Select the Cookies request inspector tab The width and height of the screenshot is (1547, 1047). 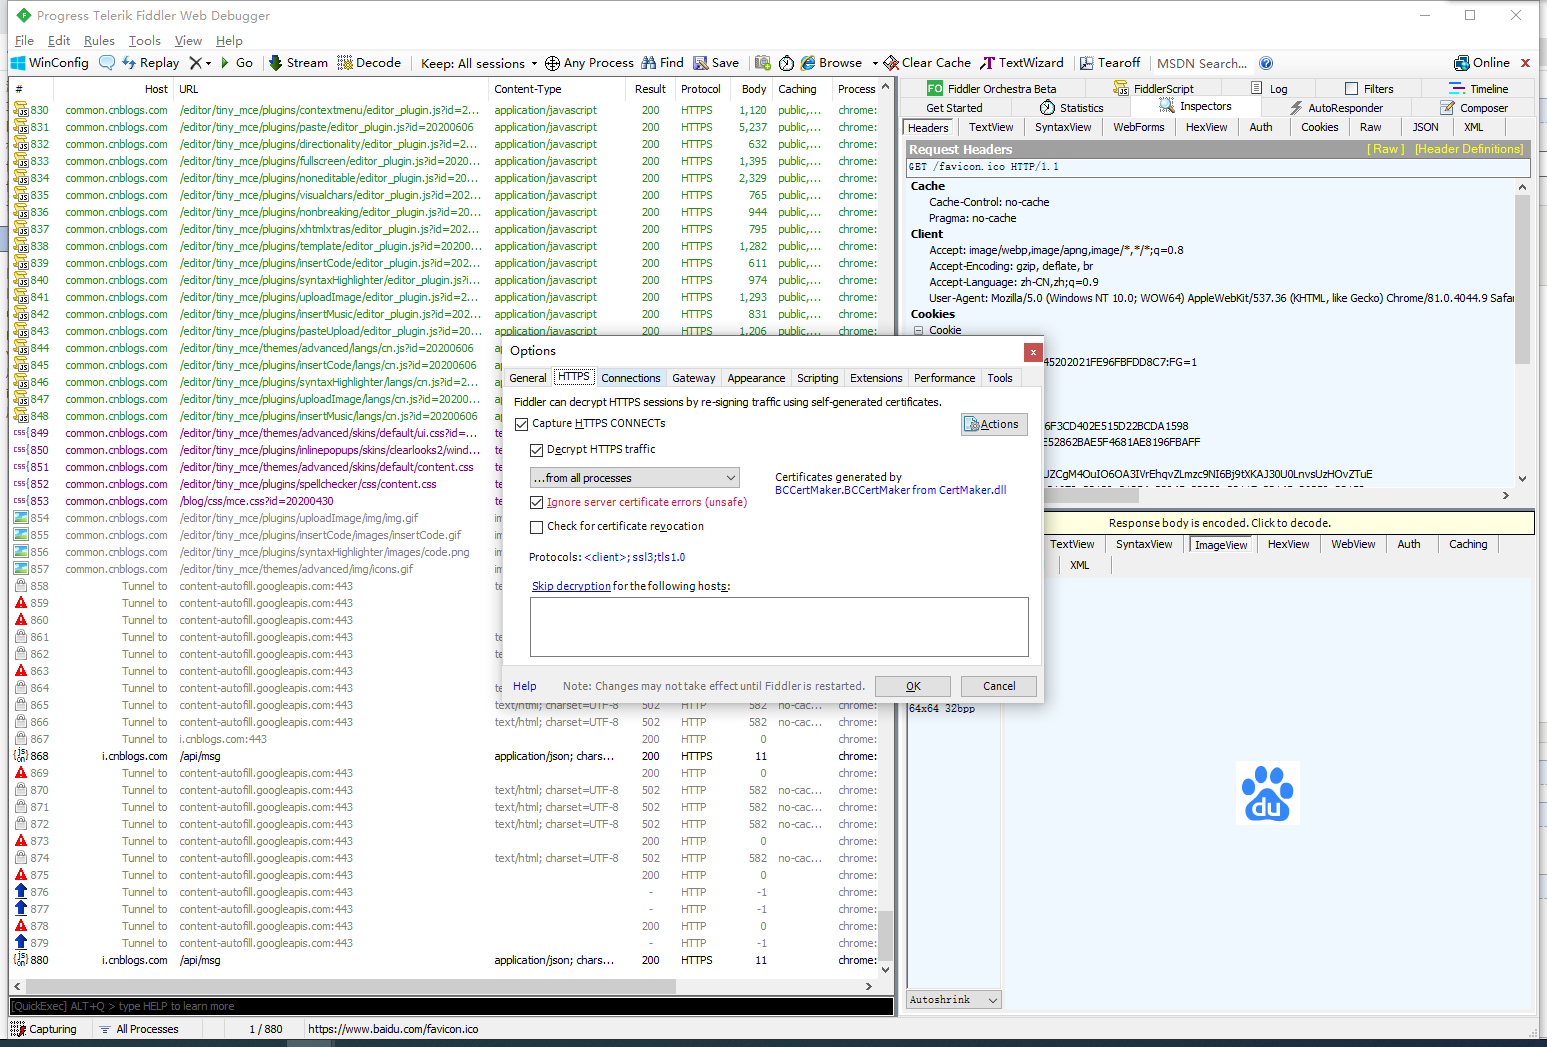click(x=1320, y=127)
